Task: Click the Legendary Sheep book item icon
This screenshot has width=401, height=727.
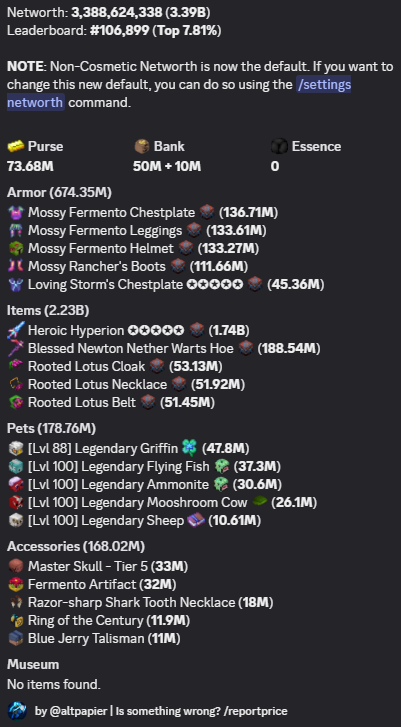Action: coord(196,521)
